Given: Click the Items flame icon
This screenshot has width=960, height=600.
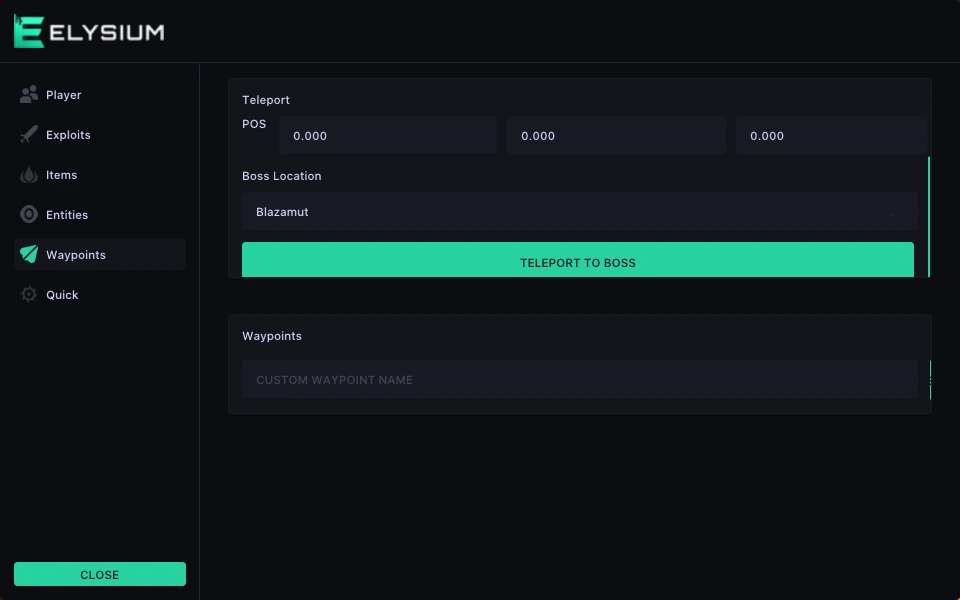Looking at the screenshot, I should click(x=29, y=175).
